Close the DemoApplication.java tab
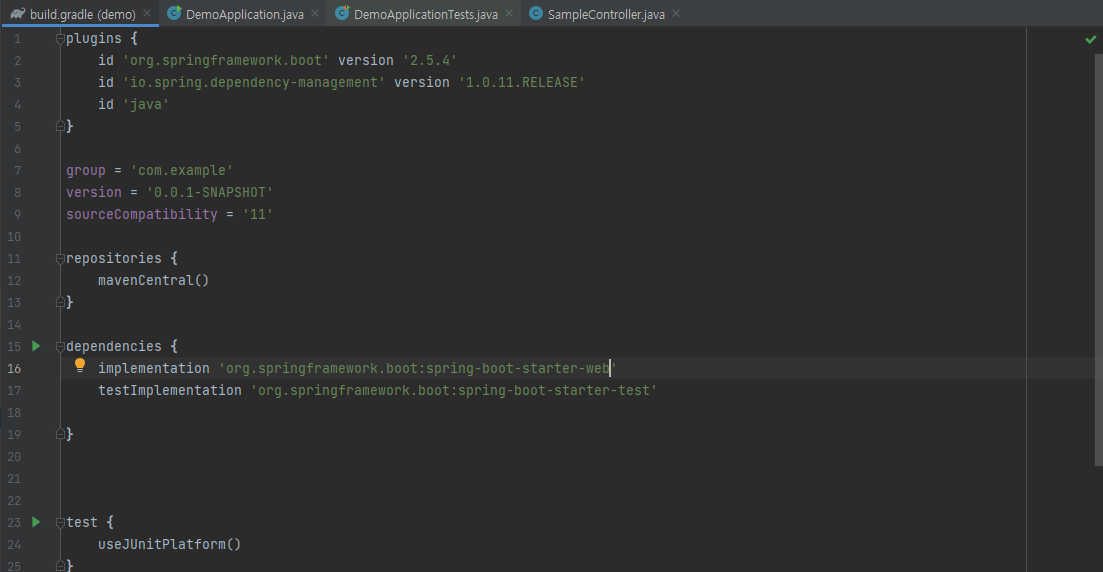1103x572 pixels. click(x=315, y=13)
